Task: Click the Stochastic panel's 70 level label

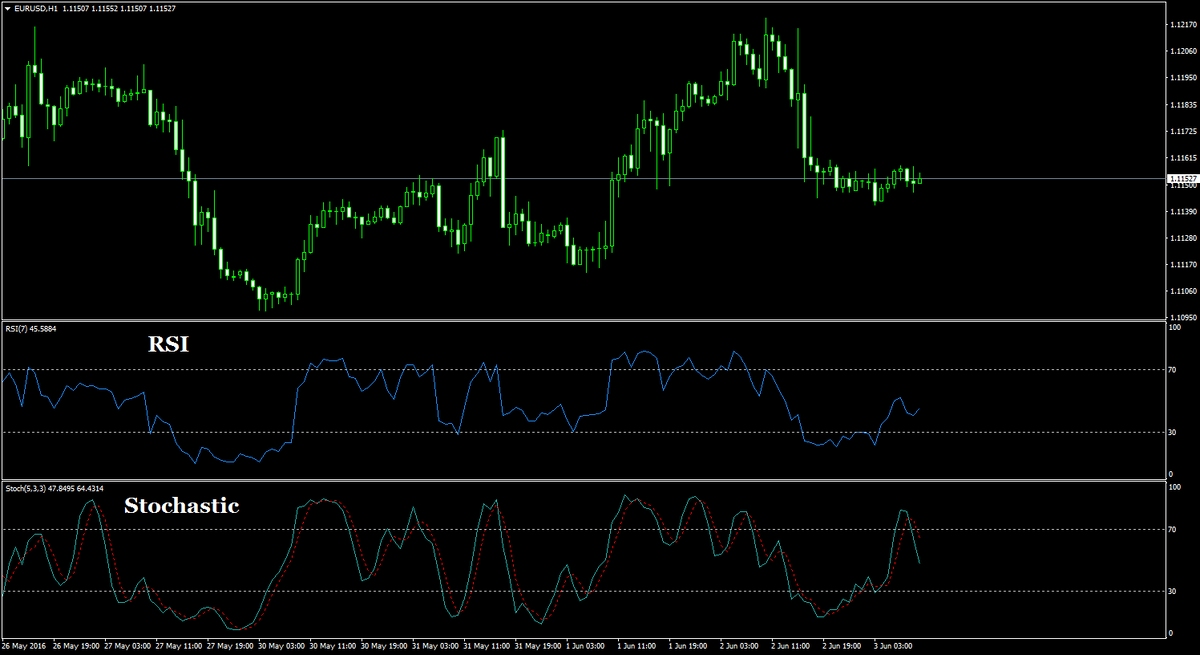Action: (x=1174, y=529)
